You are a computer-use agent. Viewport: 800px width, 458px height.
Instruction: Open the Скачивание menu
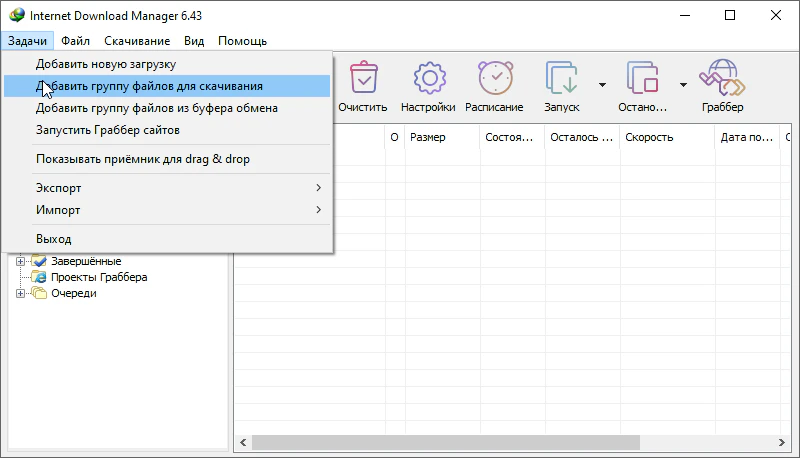(137, 41)
